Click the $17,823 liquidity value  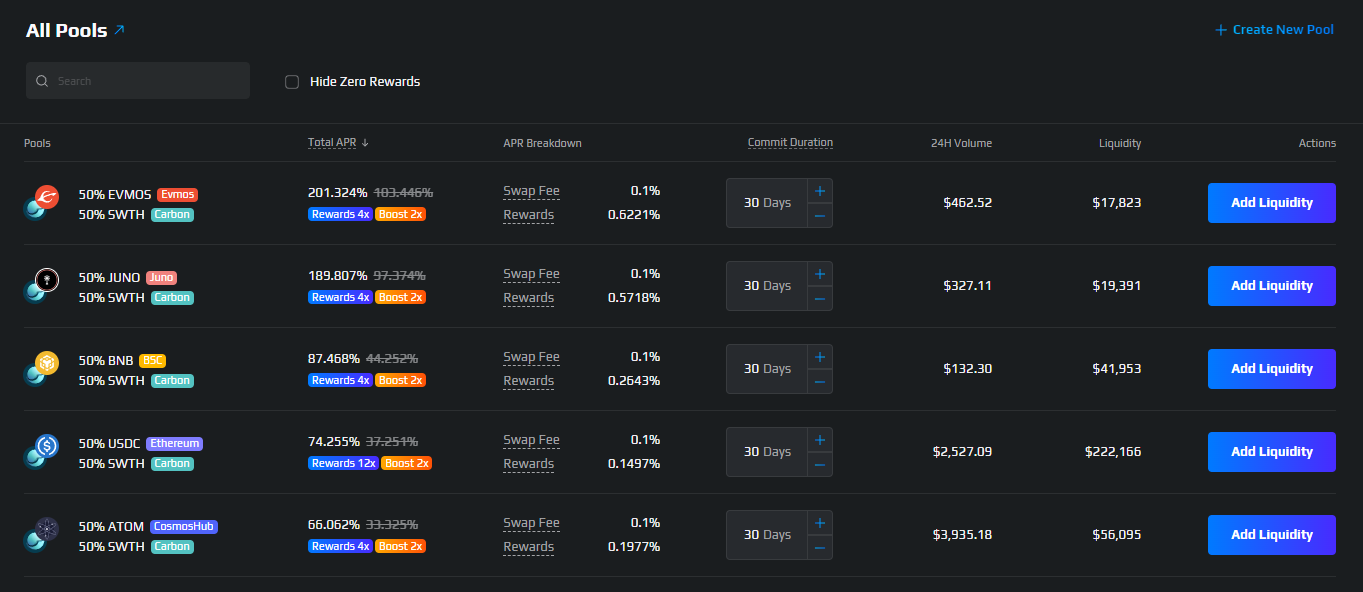coord(1117,203)
